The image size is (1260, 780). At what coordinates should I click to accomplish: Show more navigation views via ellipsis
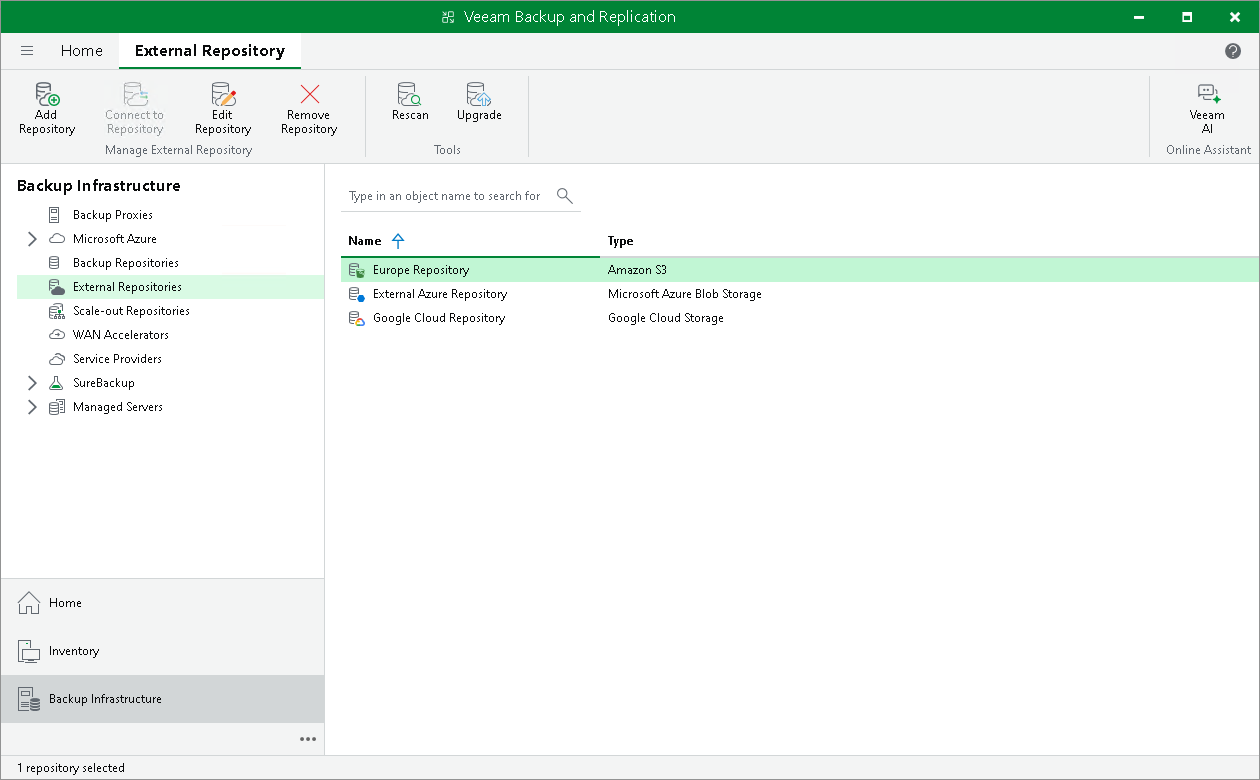pyautogui.click(x=308, y=739)
